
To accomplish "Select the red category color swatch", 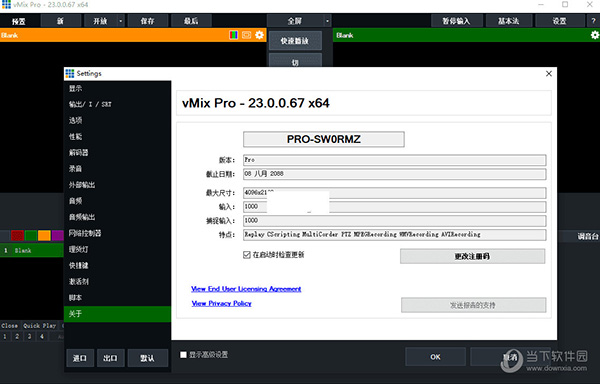I will 17,235.
